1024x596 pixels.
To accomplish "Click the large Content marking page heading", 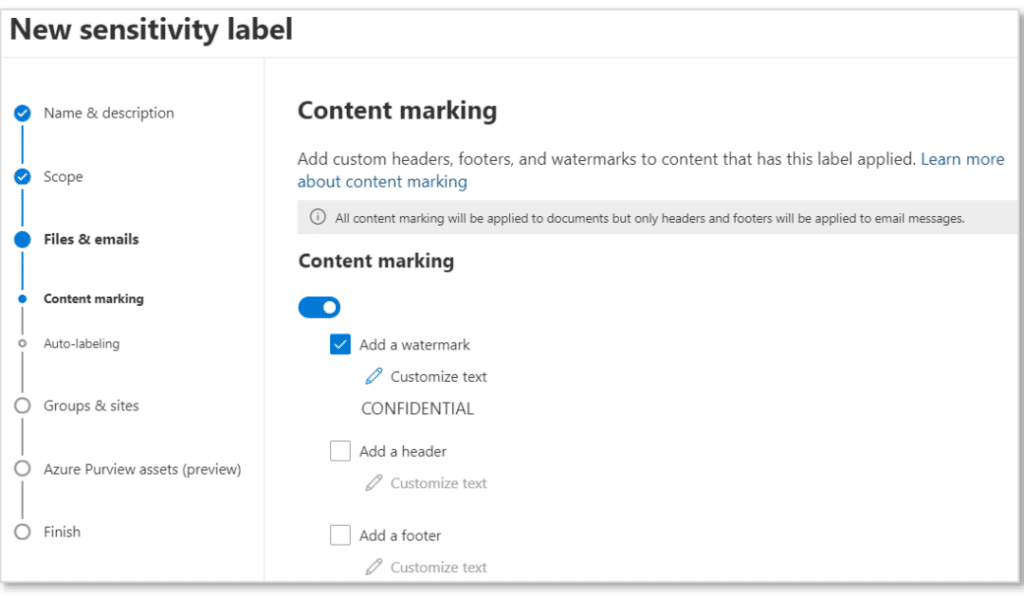I will coord(397,110).
